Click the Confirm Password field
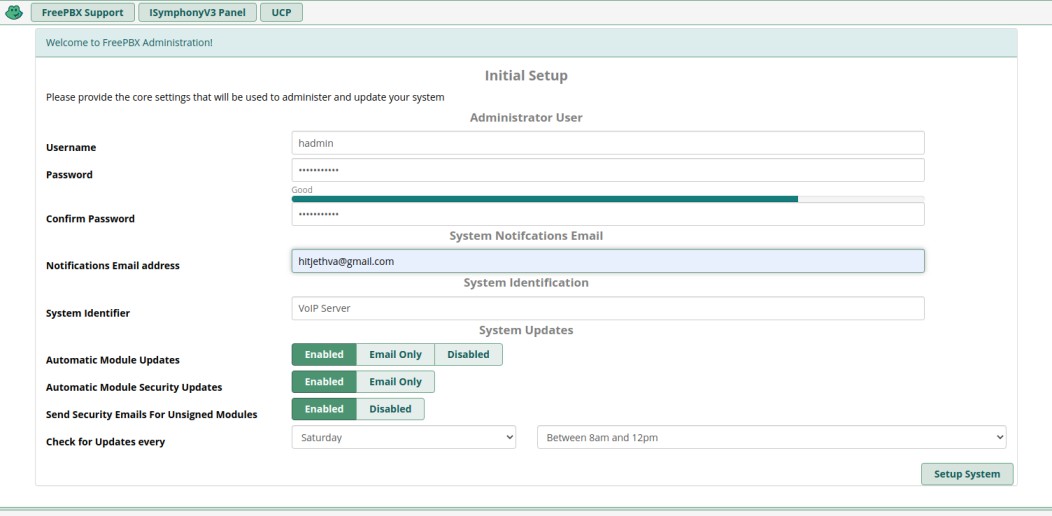Screen dimensions: 1052x516 [607, 214]
